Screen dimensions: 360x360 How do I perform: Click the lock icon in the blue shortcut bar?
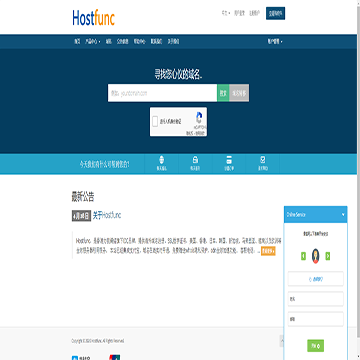point(195,159)
